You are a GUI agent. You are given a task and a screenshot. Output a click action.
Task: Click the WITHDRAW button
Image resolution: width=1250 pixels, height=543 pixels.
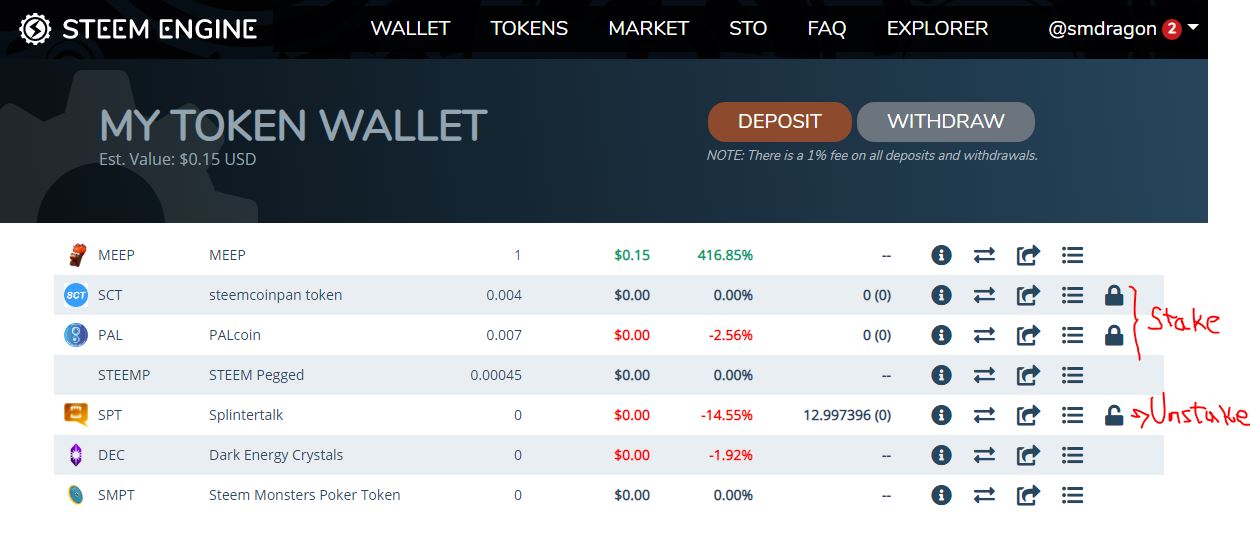pyautogui.click(x=945, y=122)
